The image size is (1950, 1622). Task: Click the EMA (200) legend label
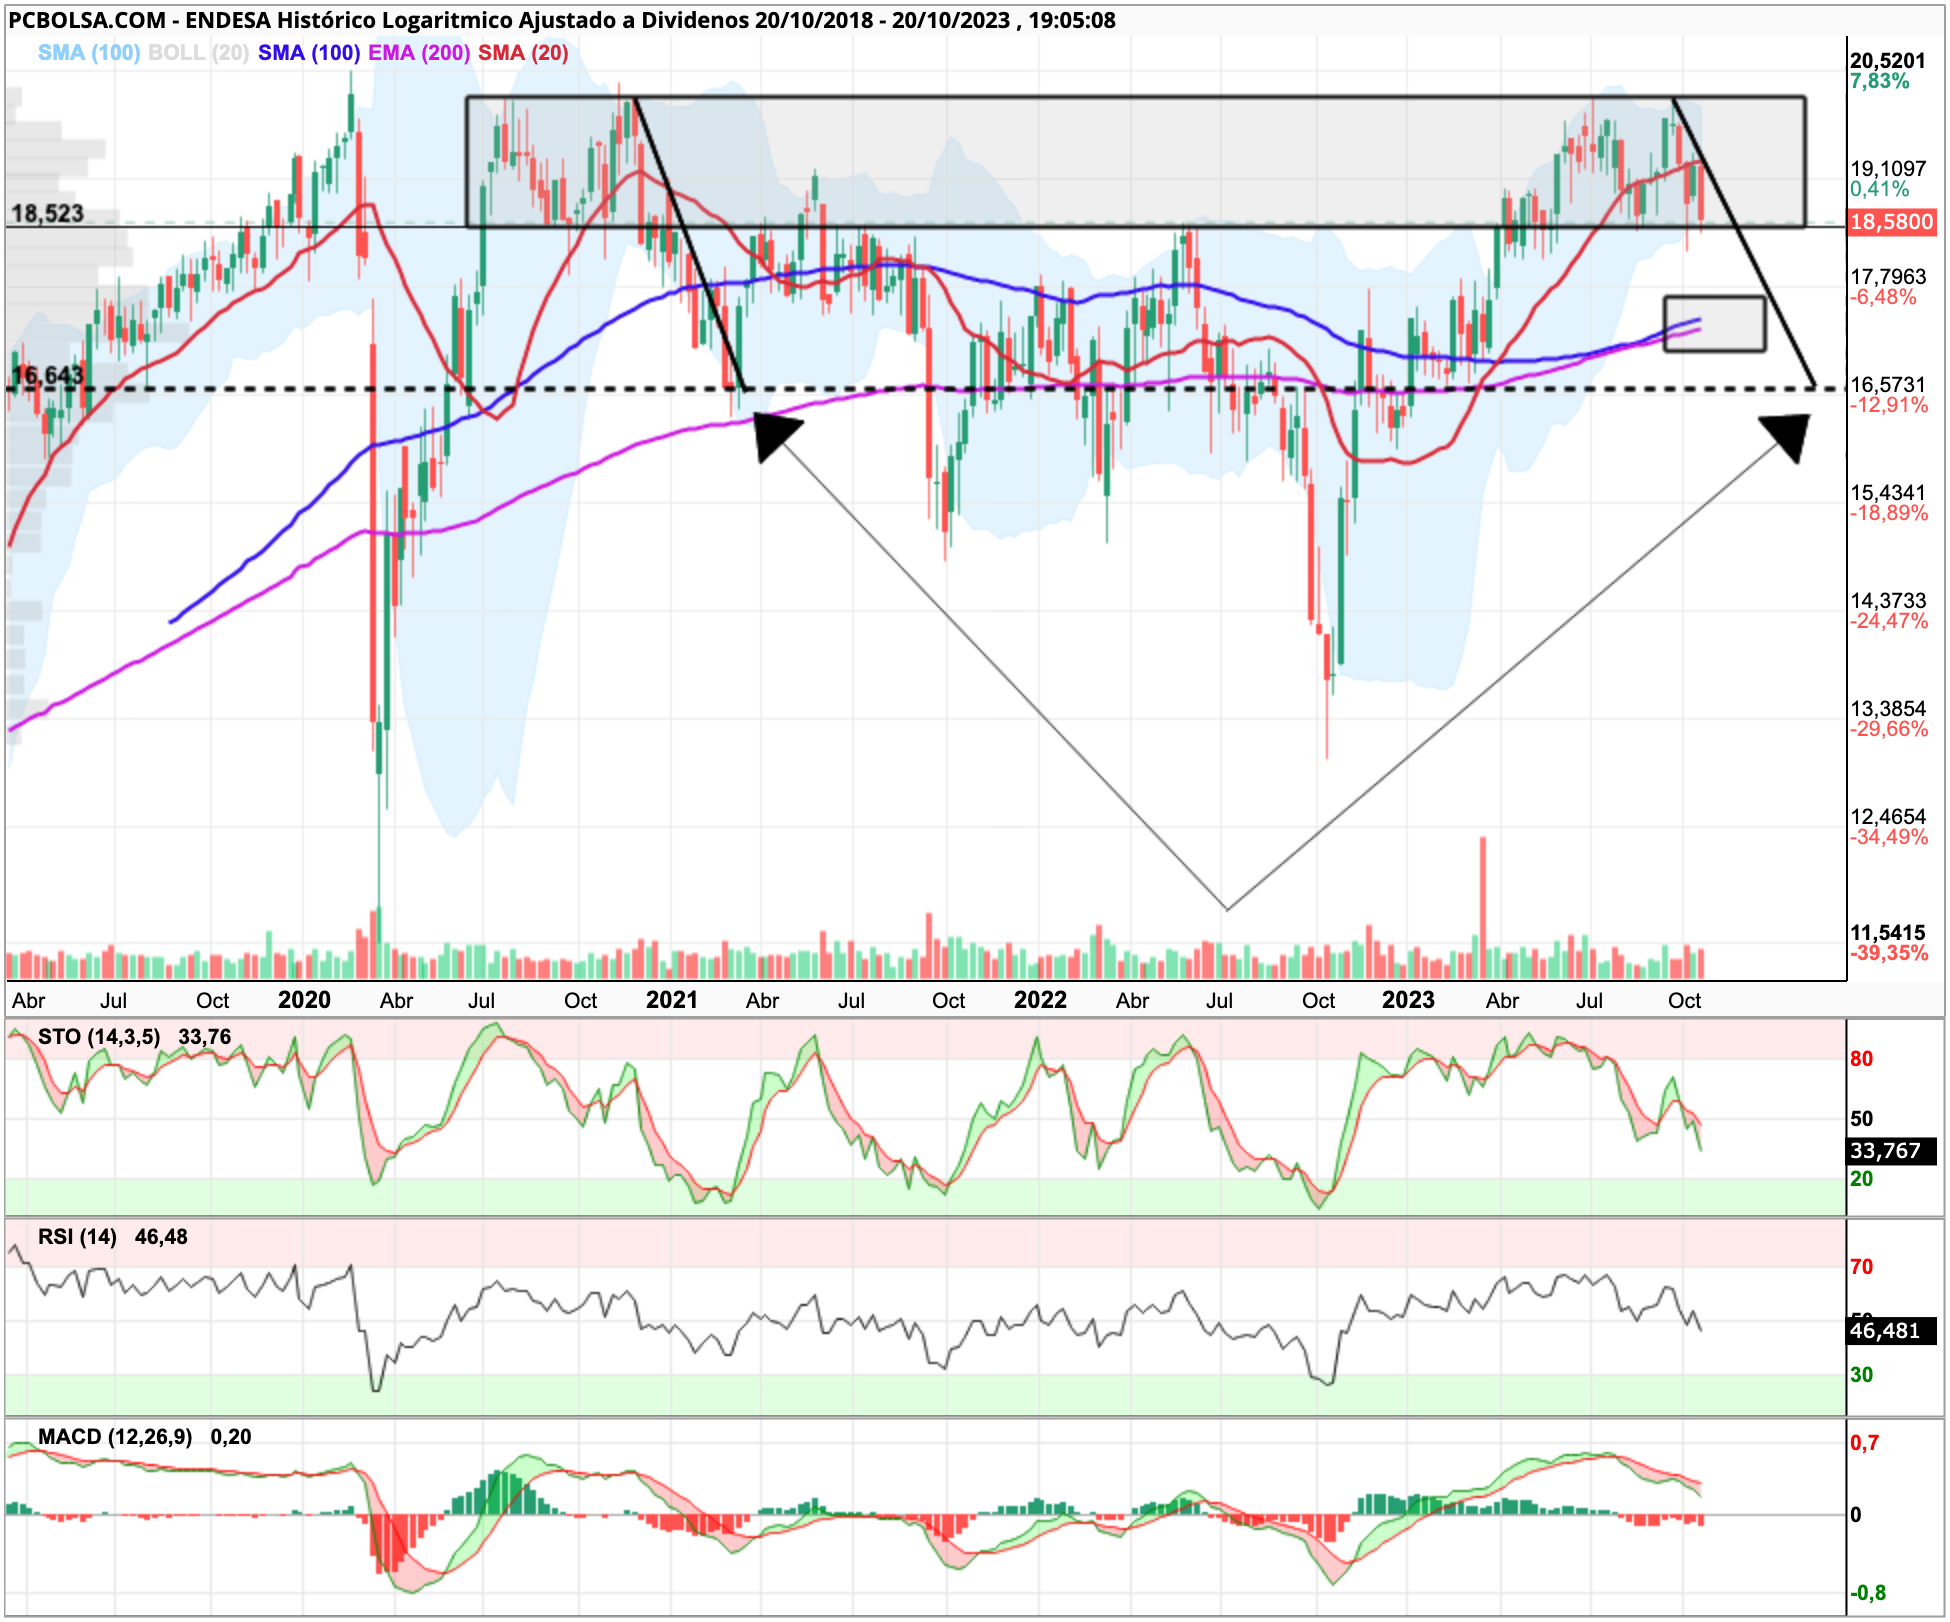pos(419,53)
